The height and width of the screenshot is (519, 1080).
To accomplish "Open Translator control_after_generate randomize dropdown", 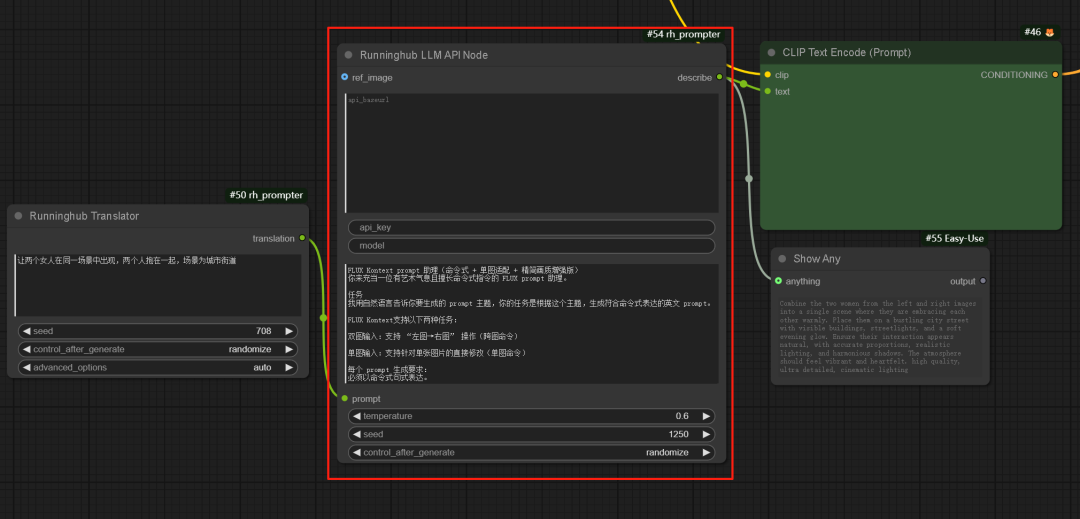I will [157, 349].
